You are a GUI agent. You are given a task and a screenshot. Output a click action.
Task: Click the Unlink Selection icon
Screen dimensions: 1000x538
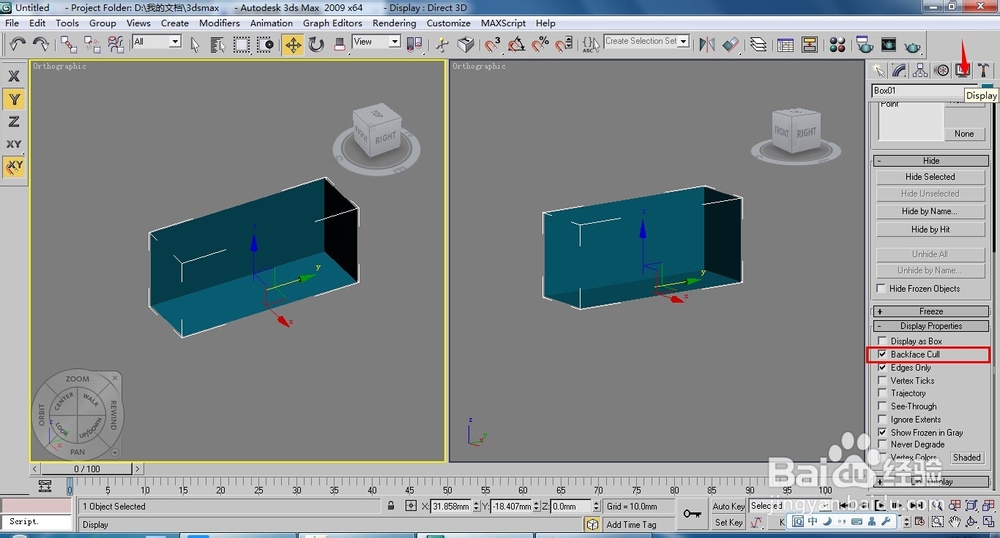pyautogui.click(x=92, y=44)
